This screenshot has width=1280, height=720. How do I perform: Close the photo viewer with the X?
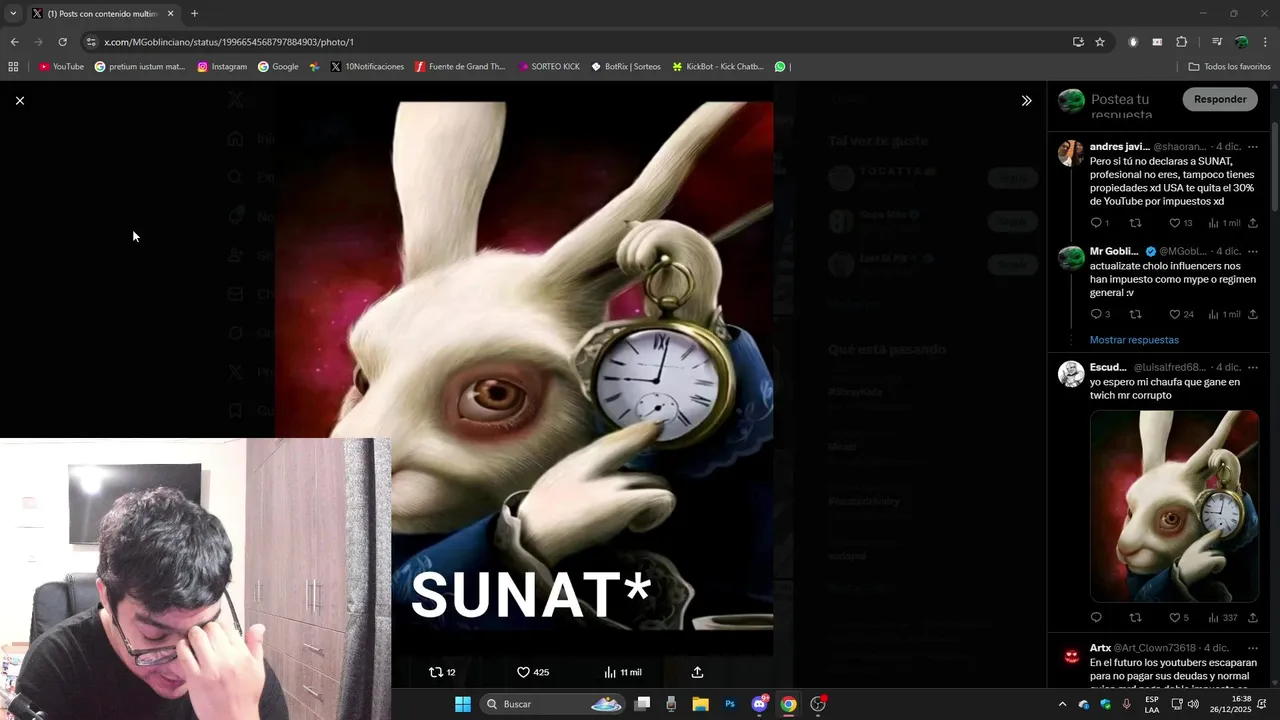pos(19,100)
